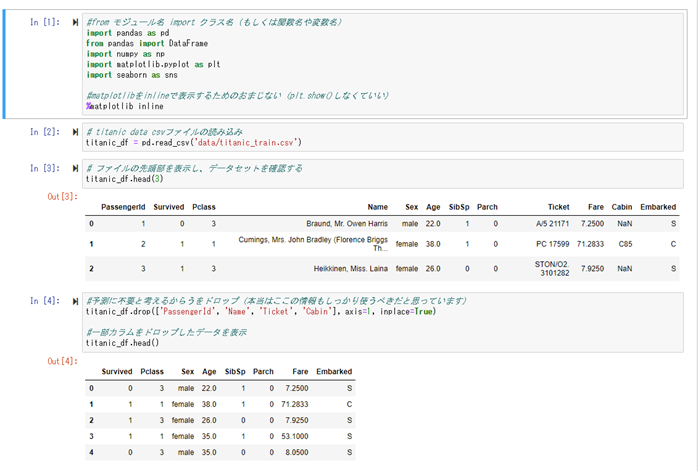Viewport: 698px width, 471px height.
Task: Click Survived column header in Out[3] table
Action: [169, 207]
